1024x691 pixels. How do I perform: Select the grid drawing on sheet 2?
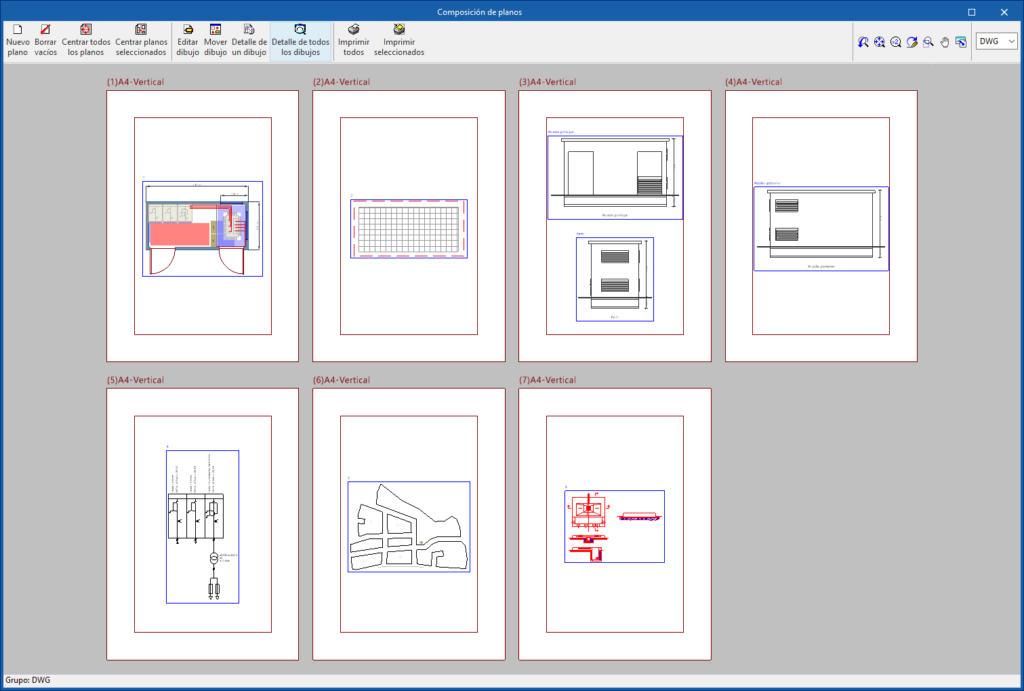pos(409,229)
